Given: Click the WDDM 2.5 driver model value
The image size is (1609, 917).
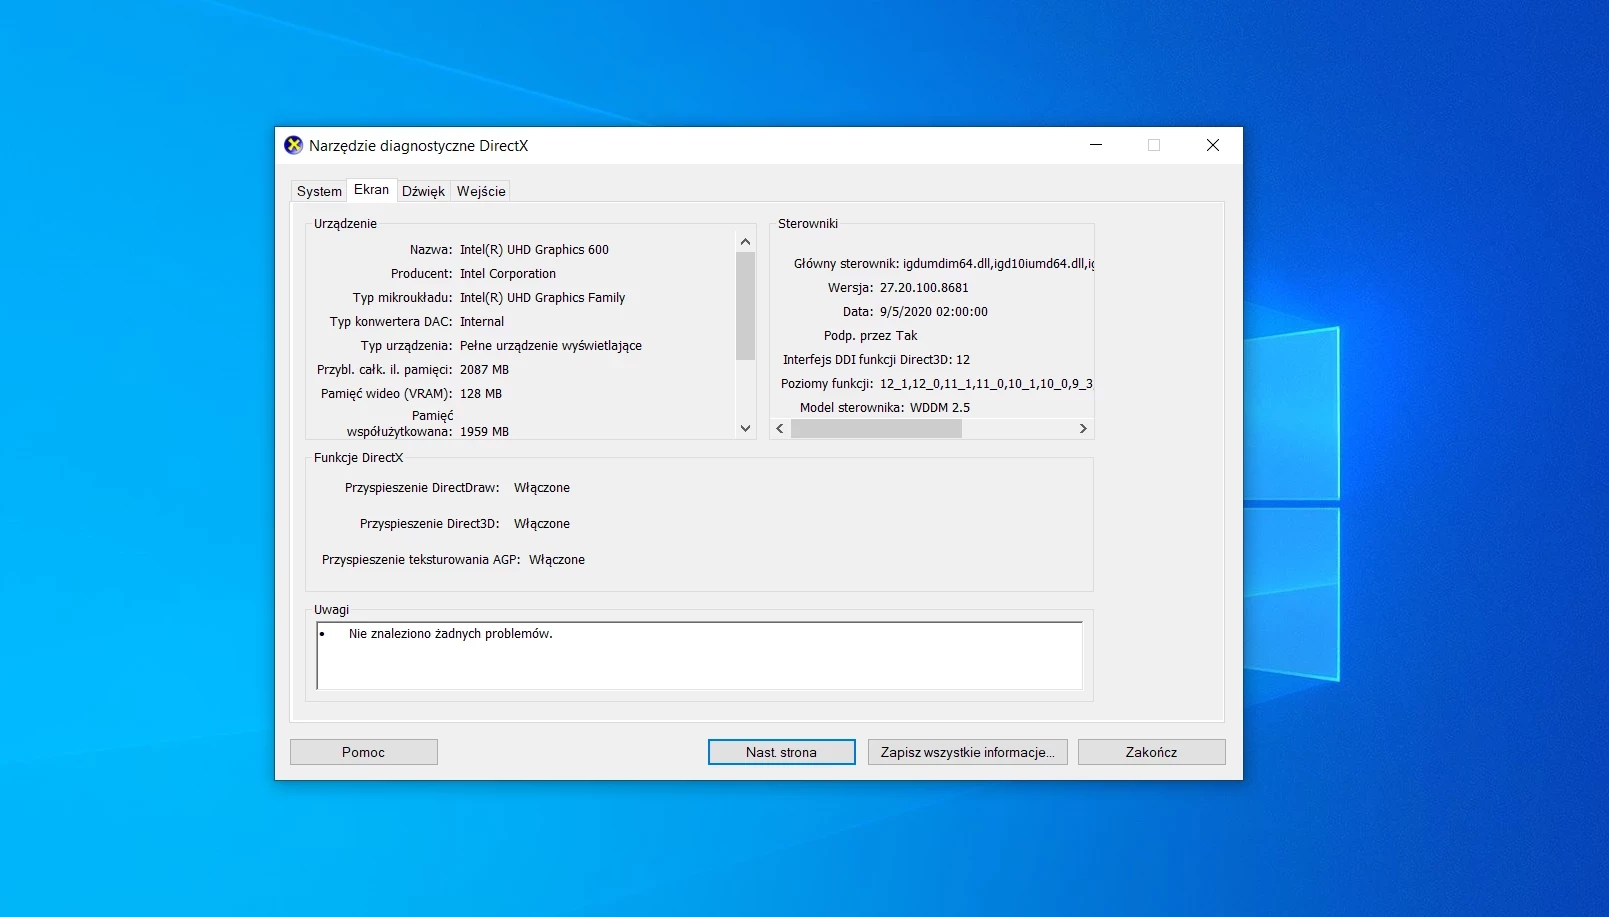Looking at the screenshot, I should pyautogui.click(x=940, y=408).
